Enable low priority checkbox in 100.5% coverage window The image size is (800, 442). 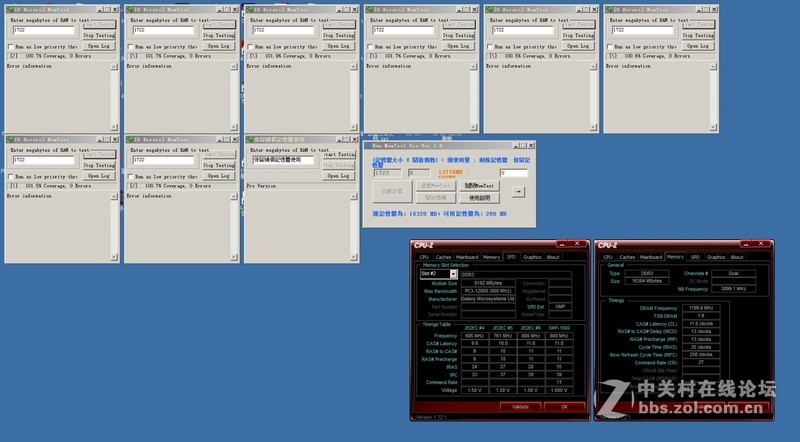point(490,46)
